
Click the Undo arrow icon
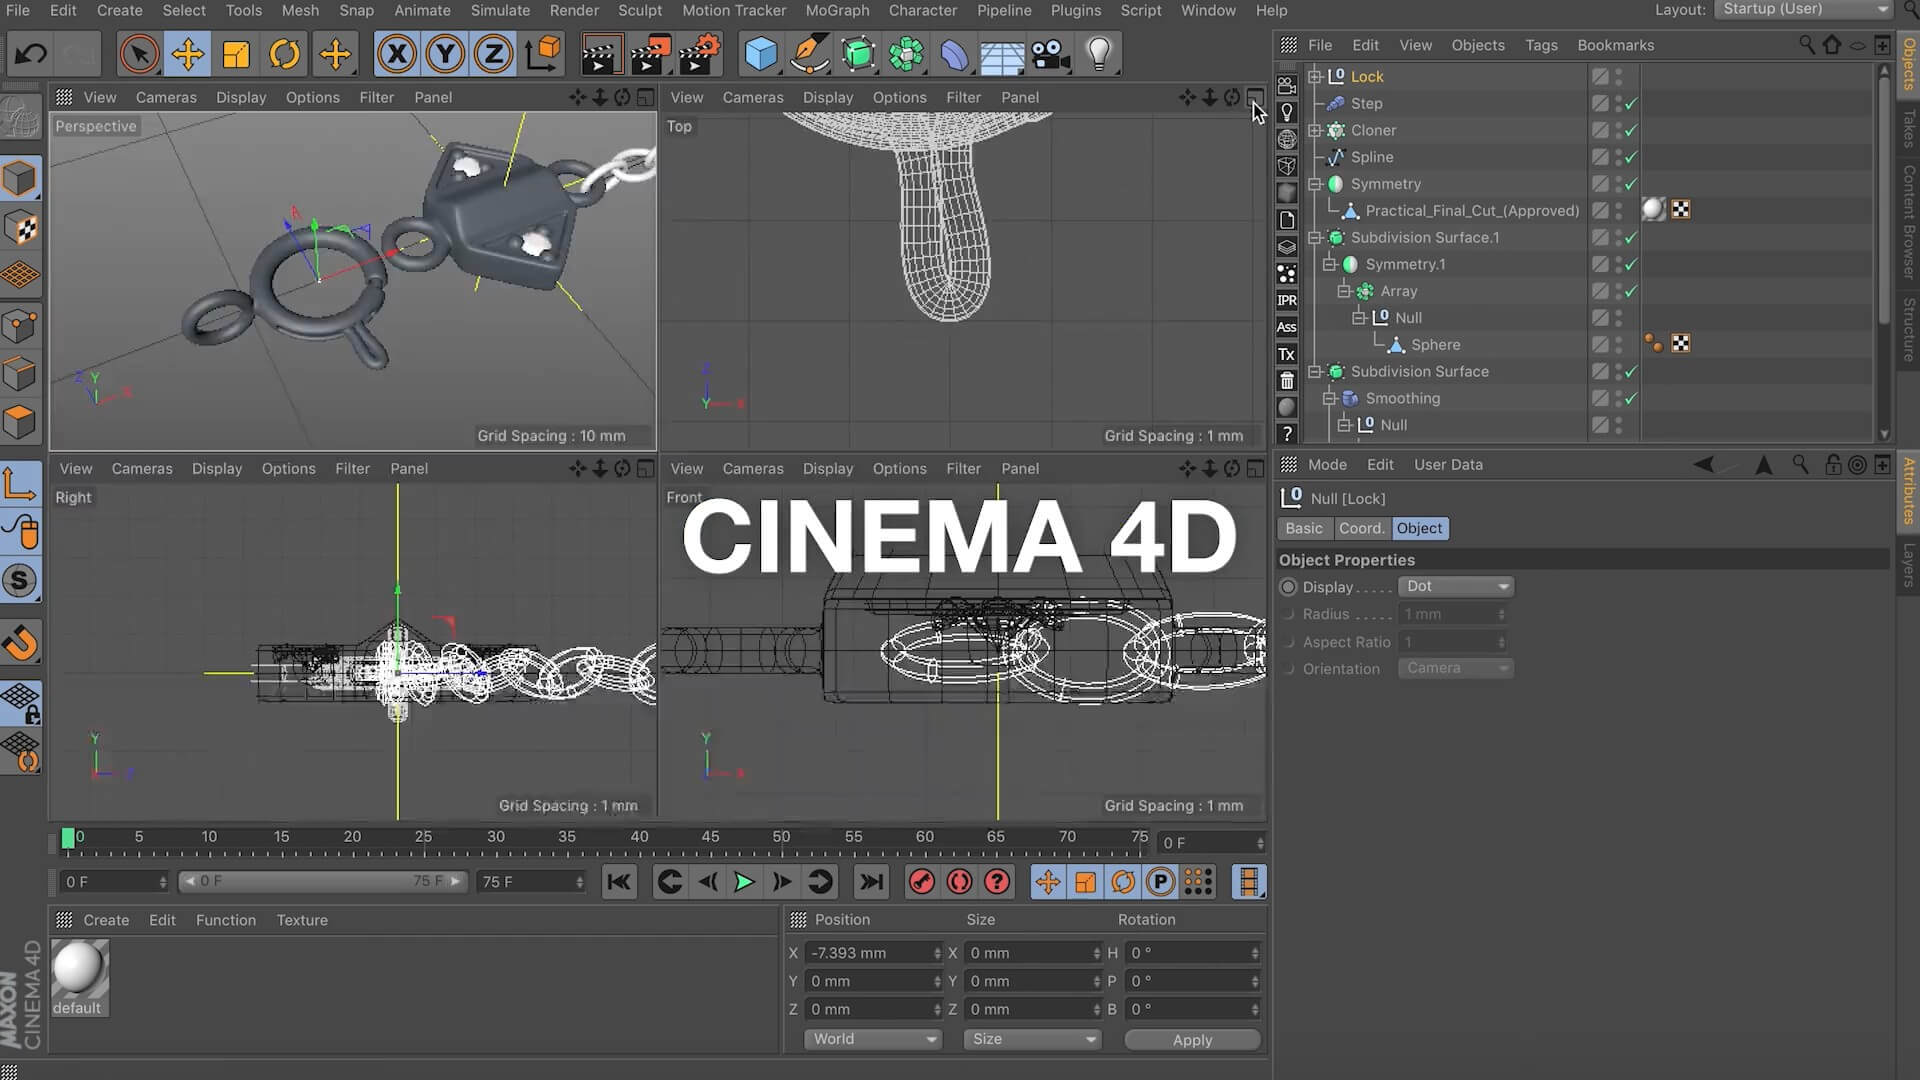point(30,54)
